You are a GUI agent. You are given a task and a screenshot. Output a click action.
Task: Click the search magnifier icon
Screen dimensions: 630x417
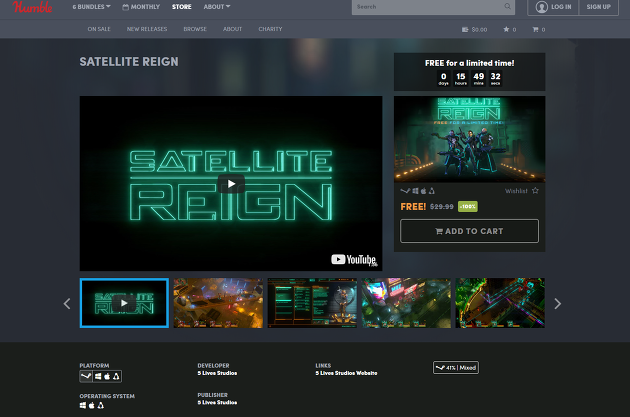click(507, 6)
